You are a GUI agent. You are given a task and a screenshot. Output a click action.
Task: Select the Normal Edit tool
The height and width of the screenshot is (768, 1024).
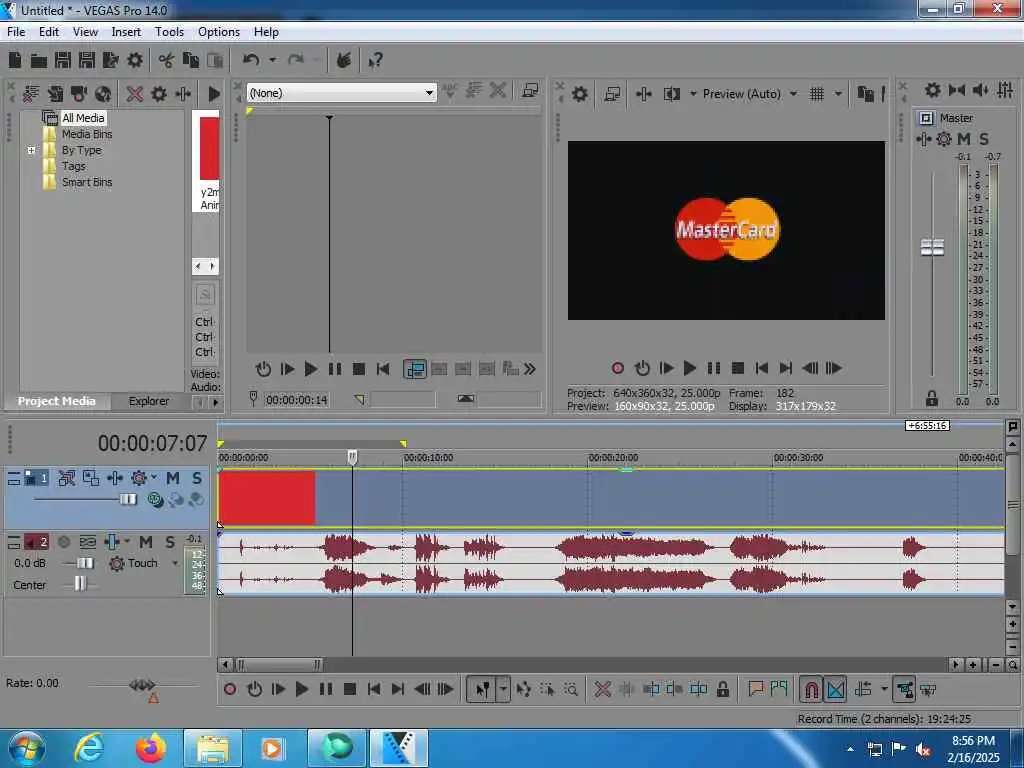click(482, 690)
